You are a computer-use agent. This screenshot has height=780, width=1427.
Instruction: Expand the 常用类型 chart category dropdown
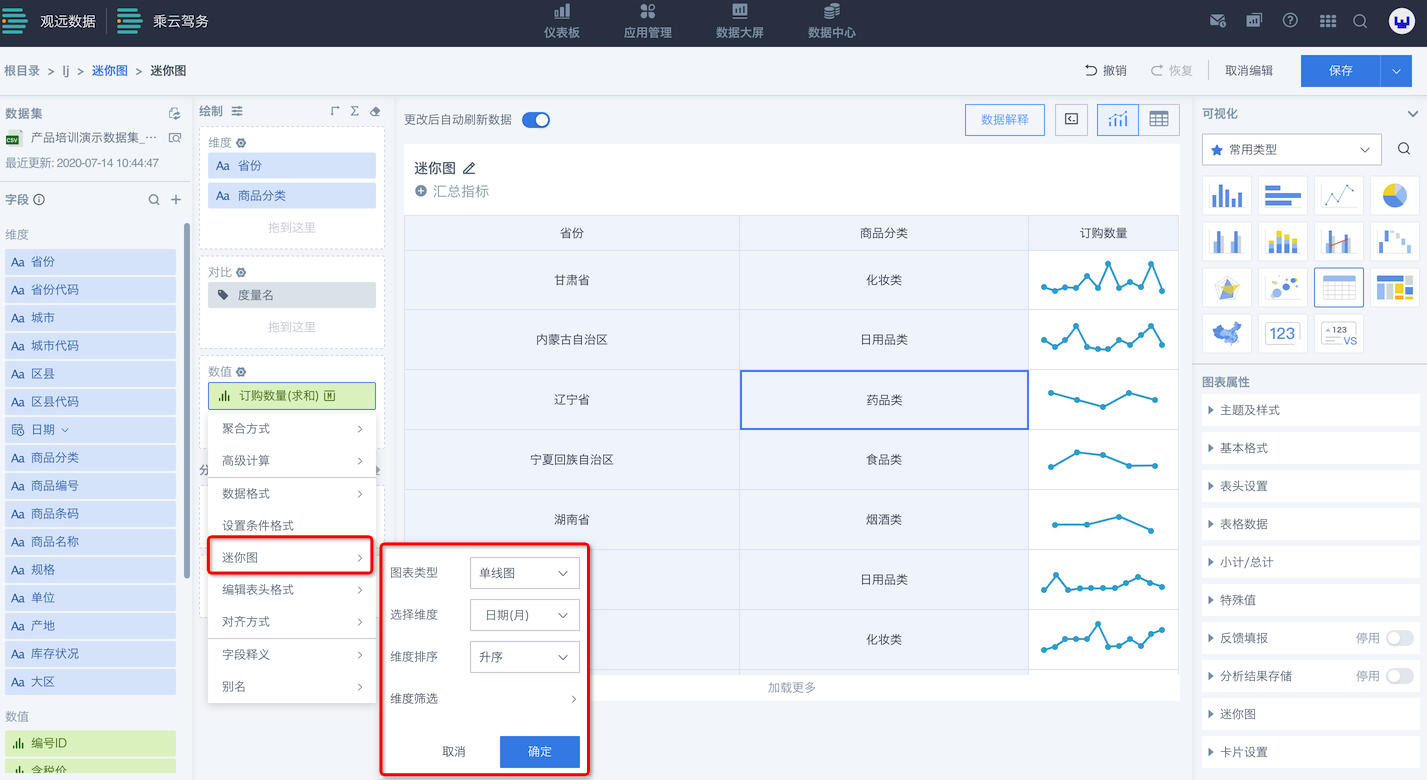point(1291,150)
